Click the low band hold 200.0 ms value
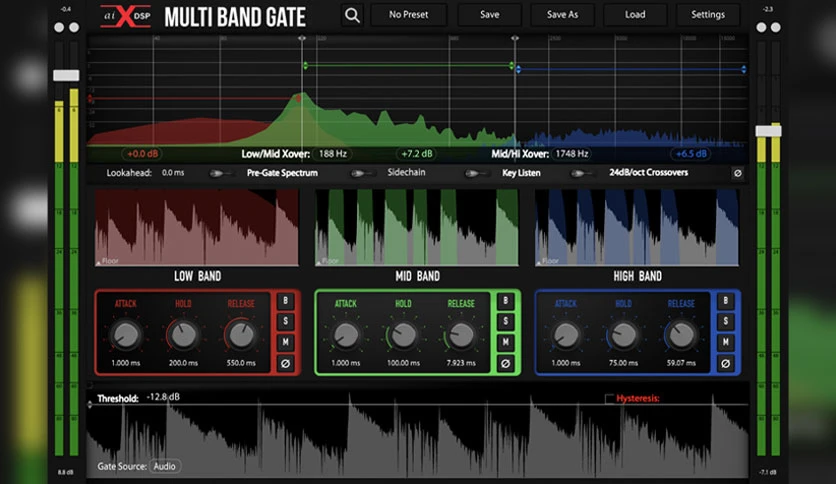Viewport: 836px width, 484px height. pyautogui.click(x=183, y=363)
